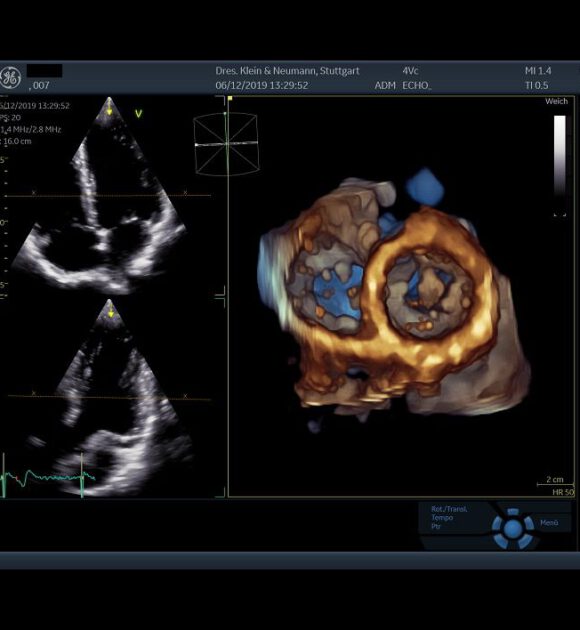Choose the Ptr trackball function
Screen dimensions: 580x630
click(436, 526)
